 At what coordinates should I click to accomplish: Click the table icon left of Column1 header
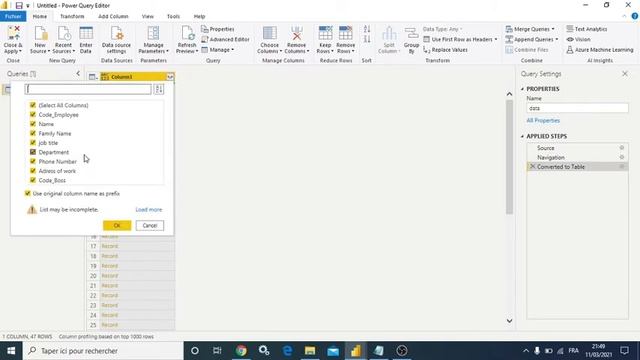point(93,77)
